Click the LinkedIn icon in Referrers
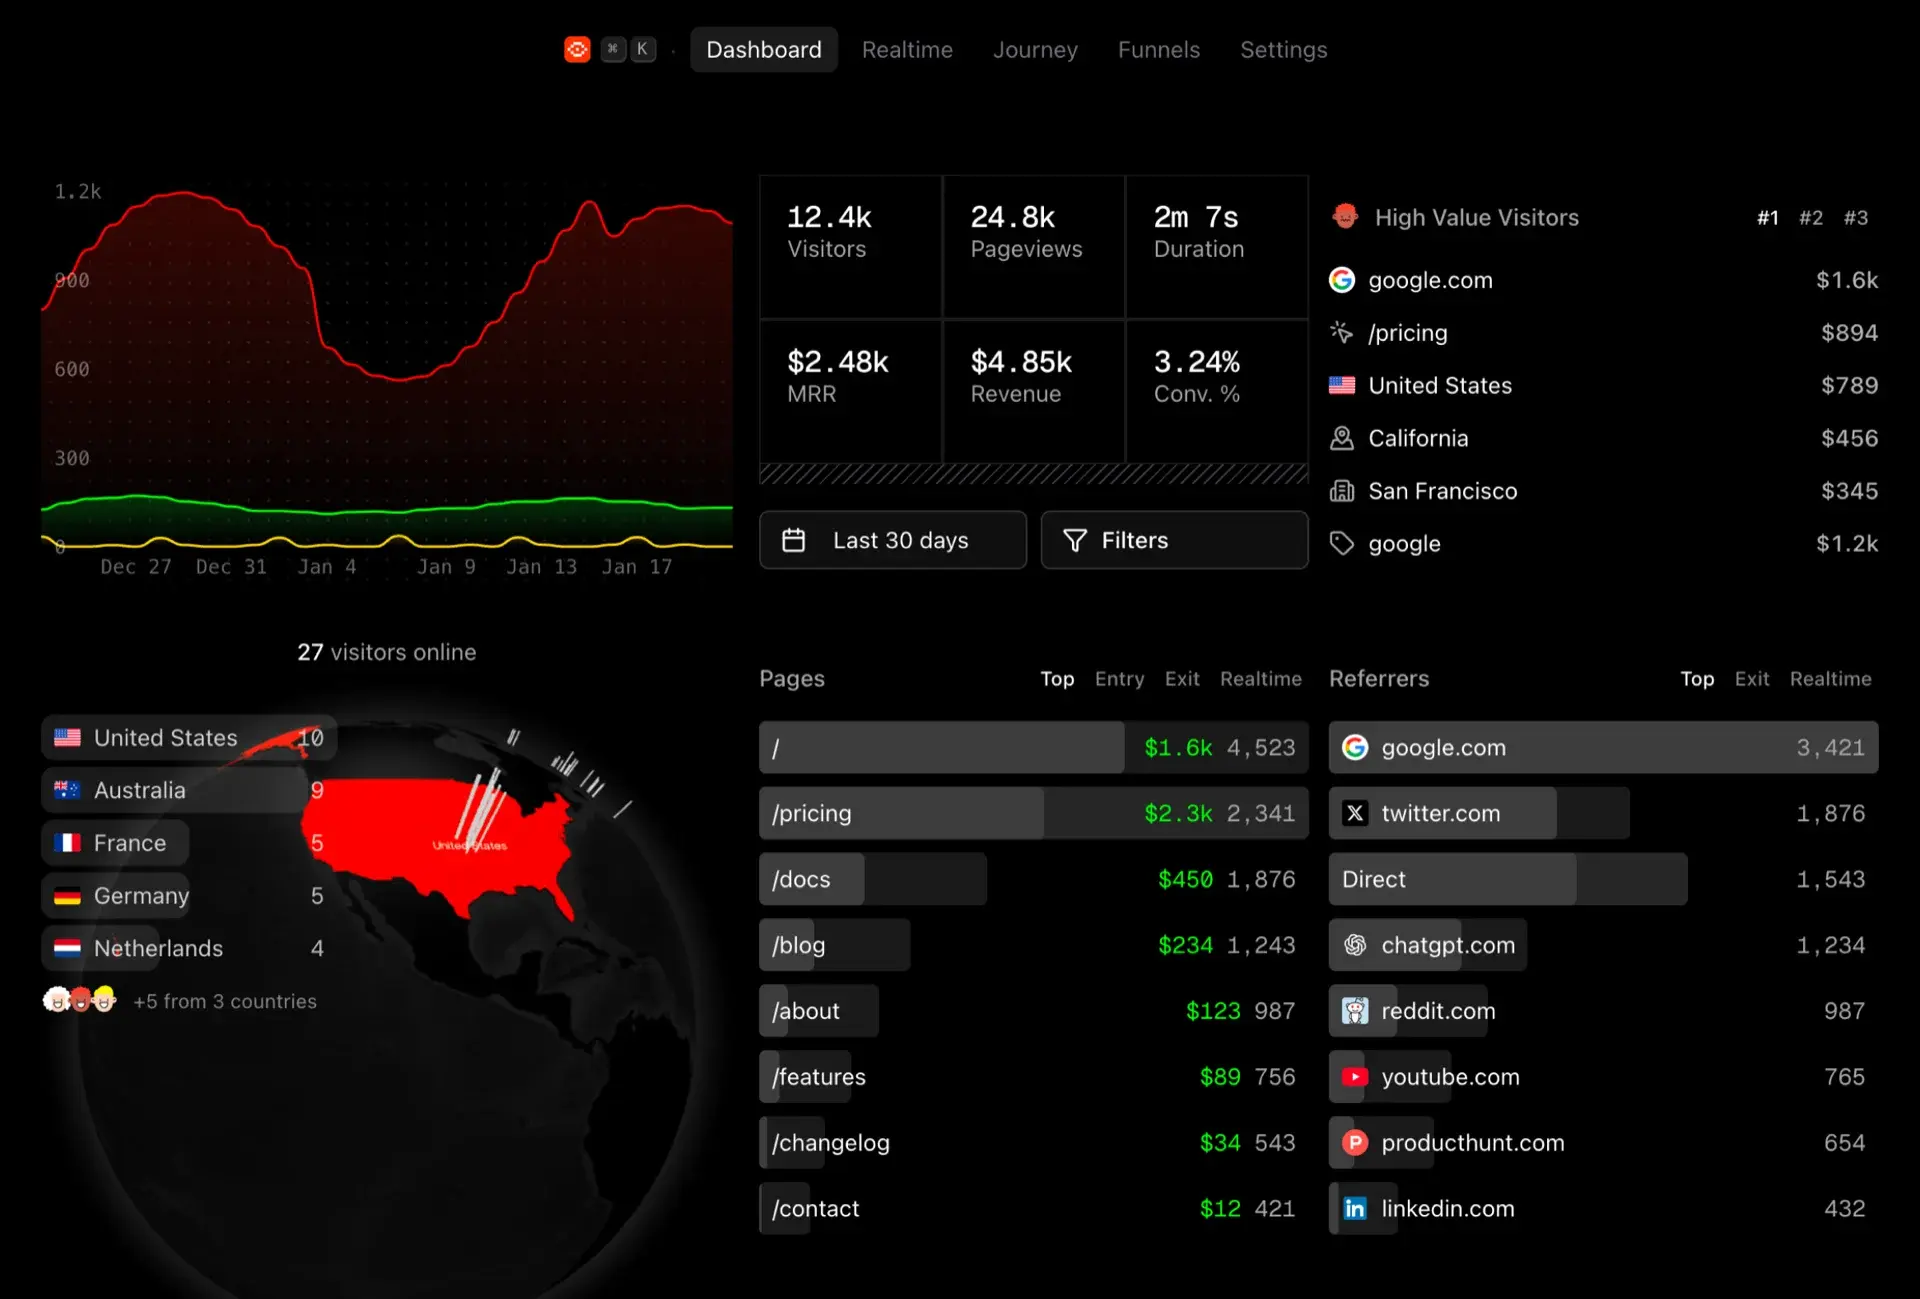1920x1299 pixels. (1355, 1208)
